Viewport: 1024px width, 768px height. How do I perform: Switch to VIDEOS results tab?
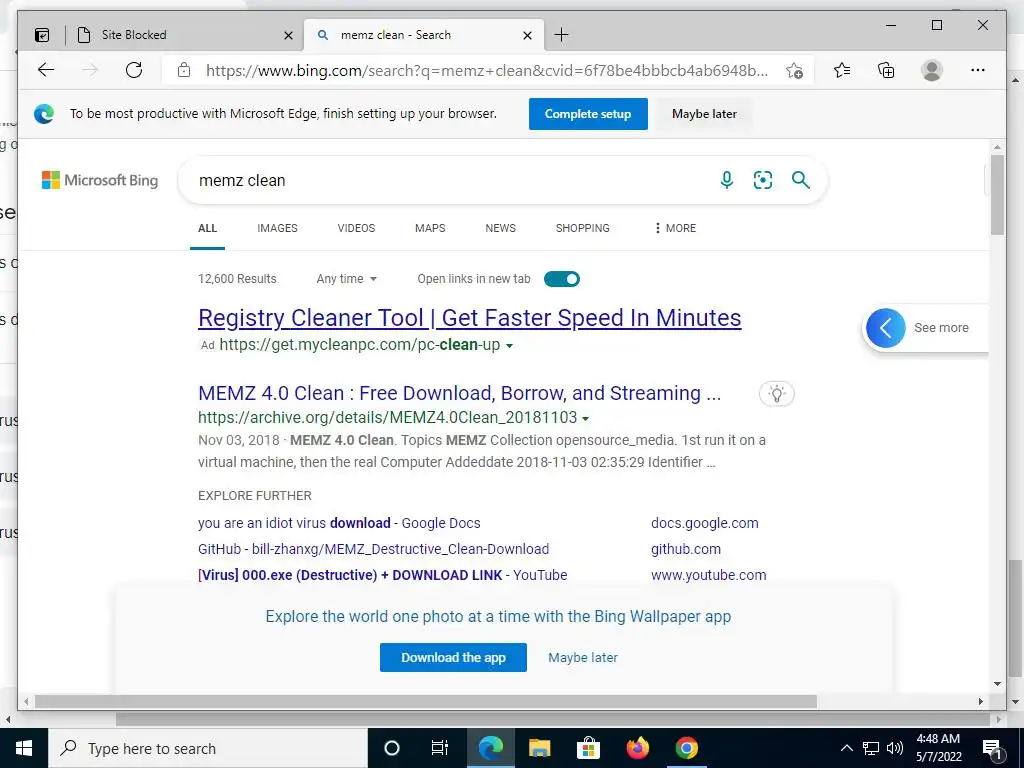[356, 228]
